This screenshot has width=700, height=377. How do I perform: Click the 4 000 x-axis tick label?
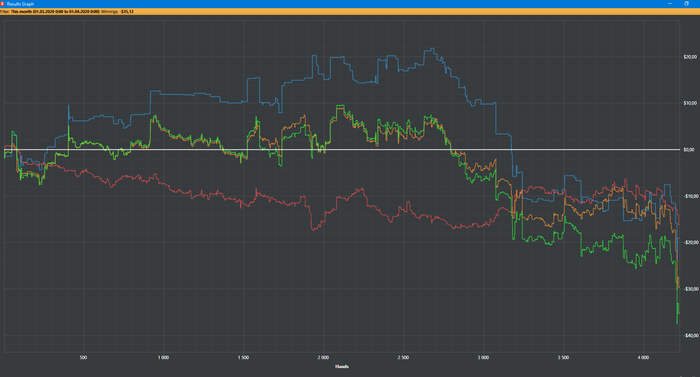pyautogui.click(x=643, y=358)
